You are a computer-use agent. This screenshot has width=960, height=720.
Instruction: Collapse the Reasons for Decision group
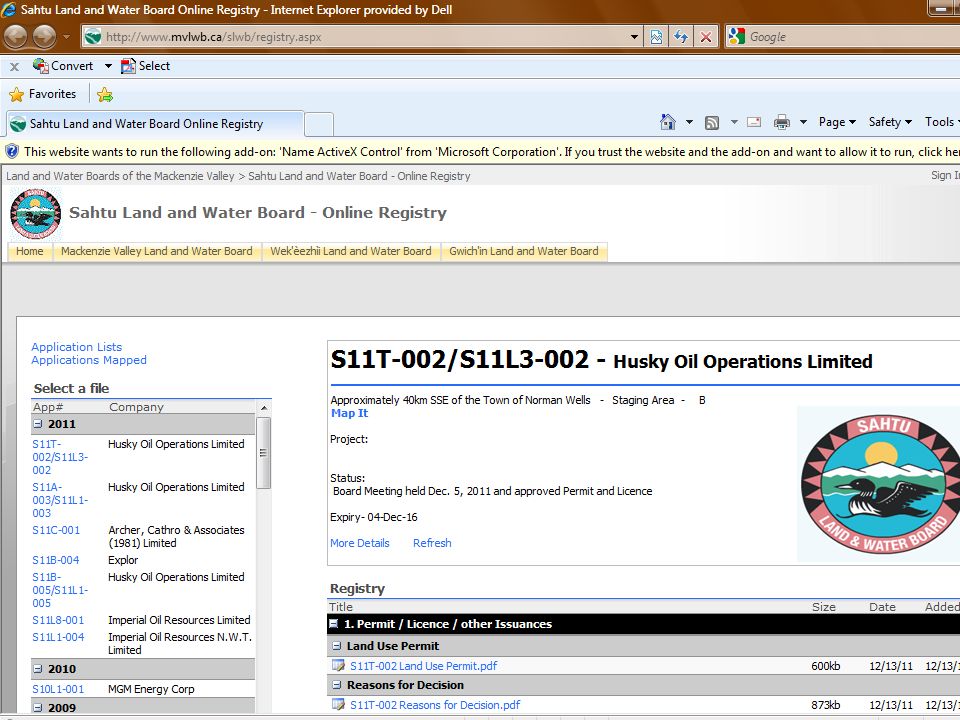(x=337, y=684)
